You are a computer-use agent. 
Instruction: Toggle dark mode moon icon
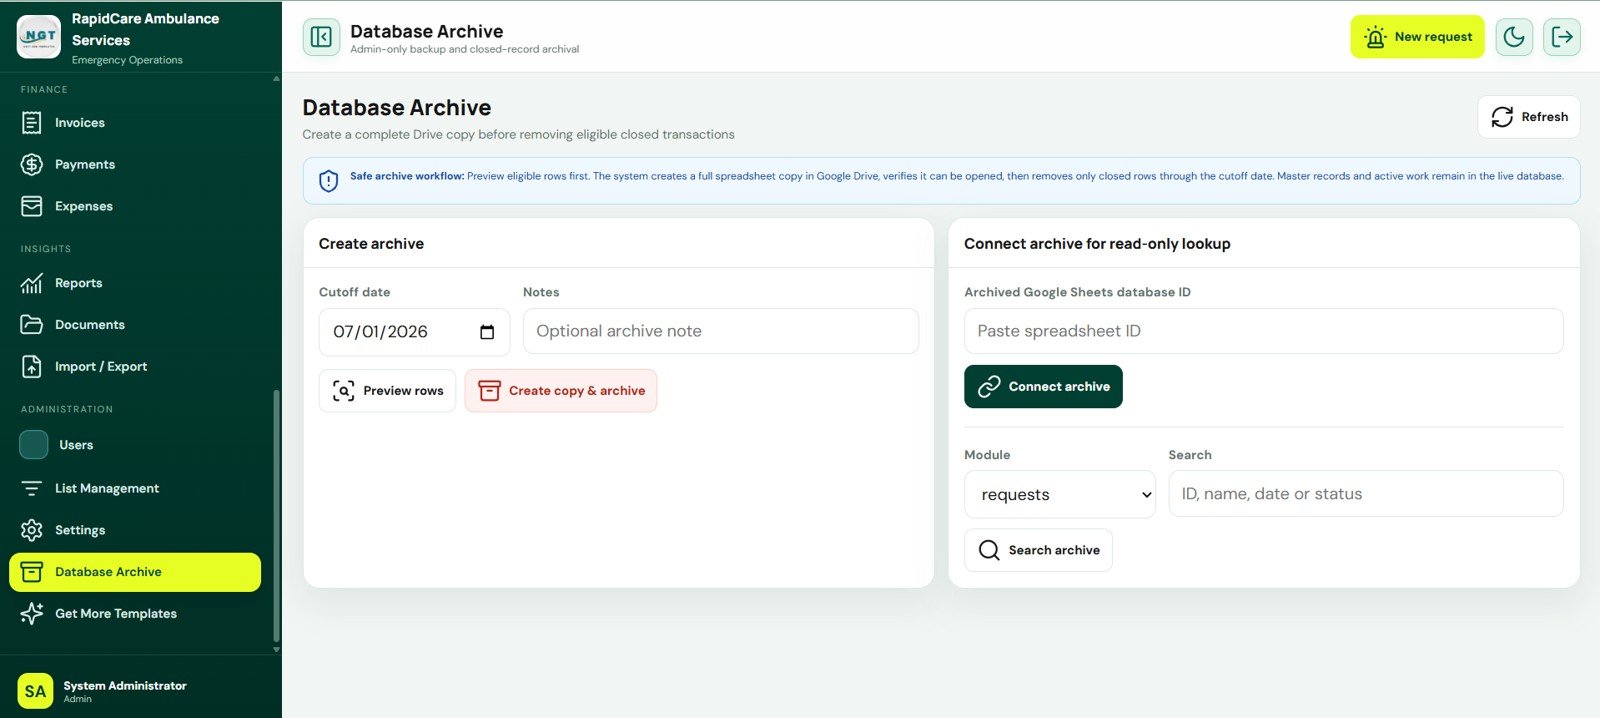click(x=1514, y=37)
